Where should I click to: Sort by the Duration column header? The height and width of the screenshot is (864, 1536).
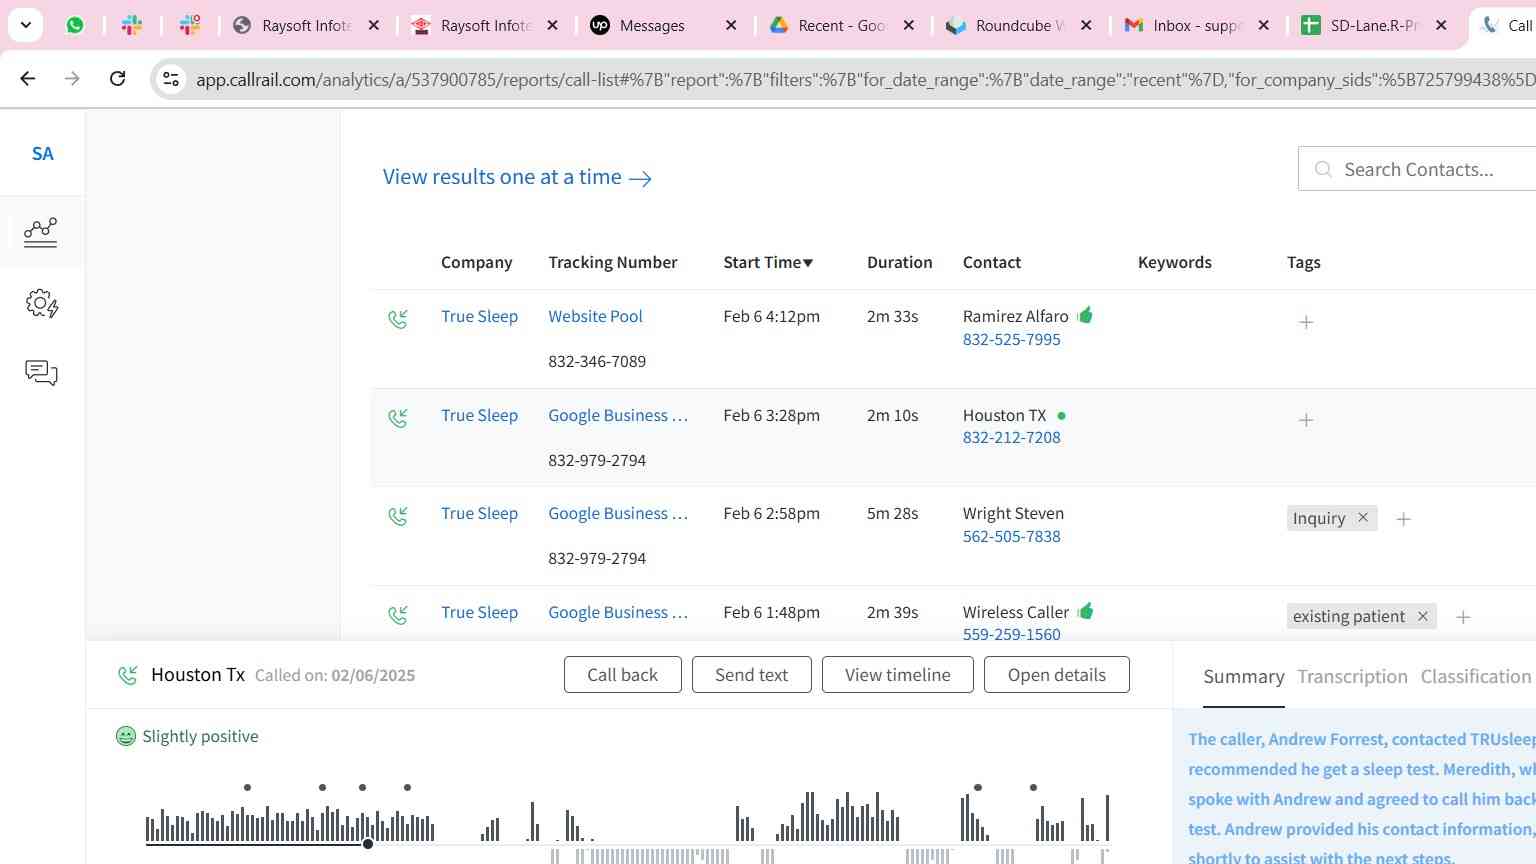[899, 262]
